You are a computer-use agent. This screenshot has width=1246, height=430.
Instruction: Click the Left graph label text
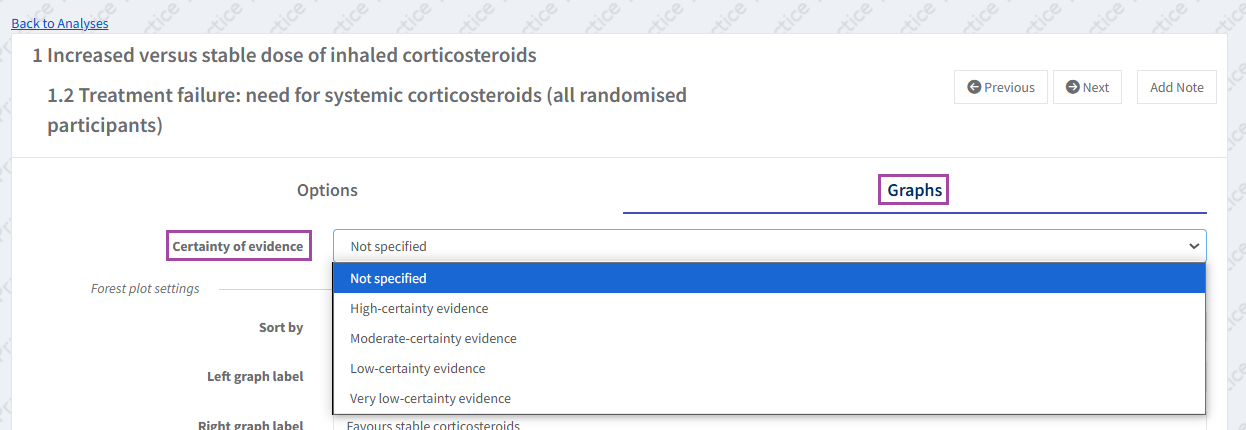coord(254,376)
